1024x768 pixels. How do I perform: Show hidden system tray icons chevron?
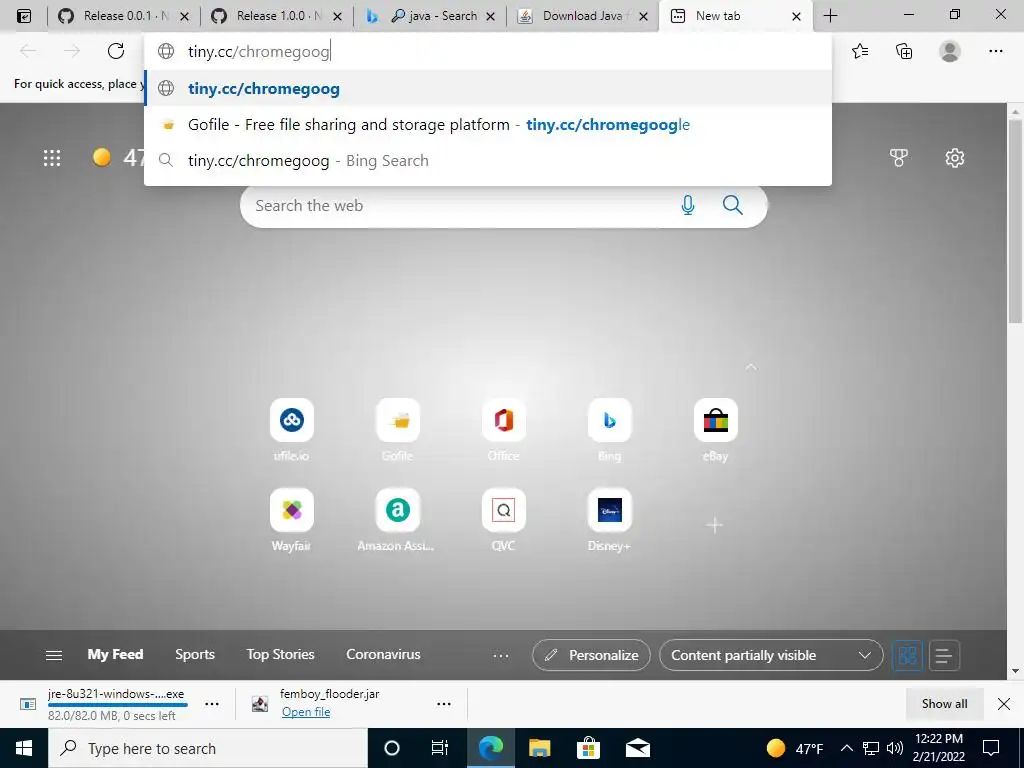(x=846, y=748)
